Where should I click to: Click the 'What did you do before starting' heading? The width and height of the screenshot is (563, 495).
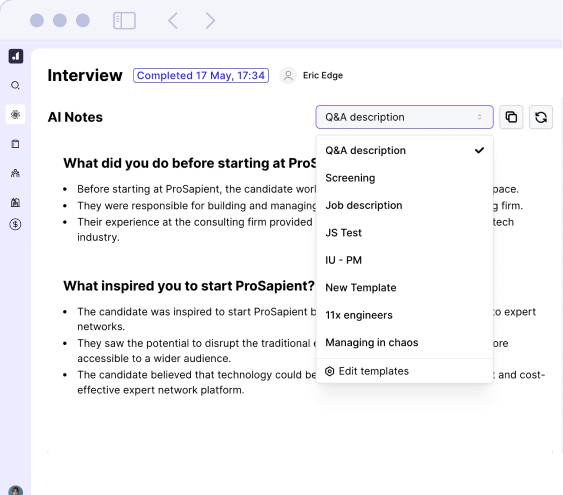pyautogui.click(x=190, y=163)
